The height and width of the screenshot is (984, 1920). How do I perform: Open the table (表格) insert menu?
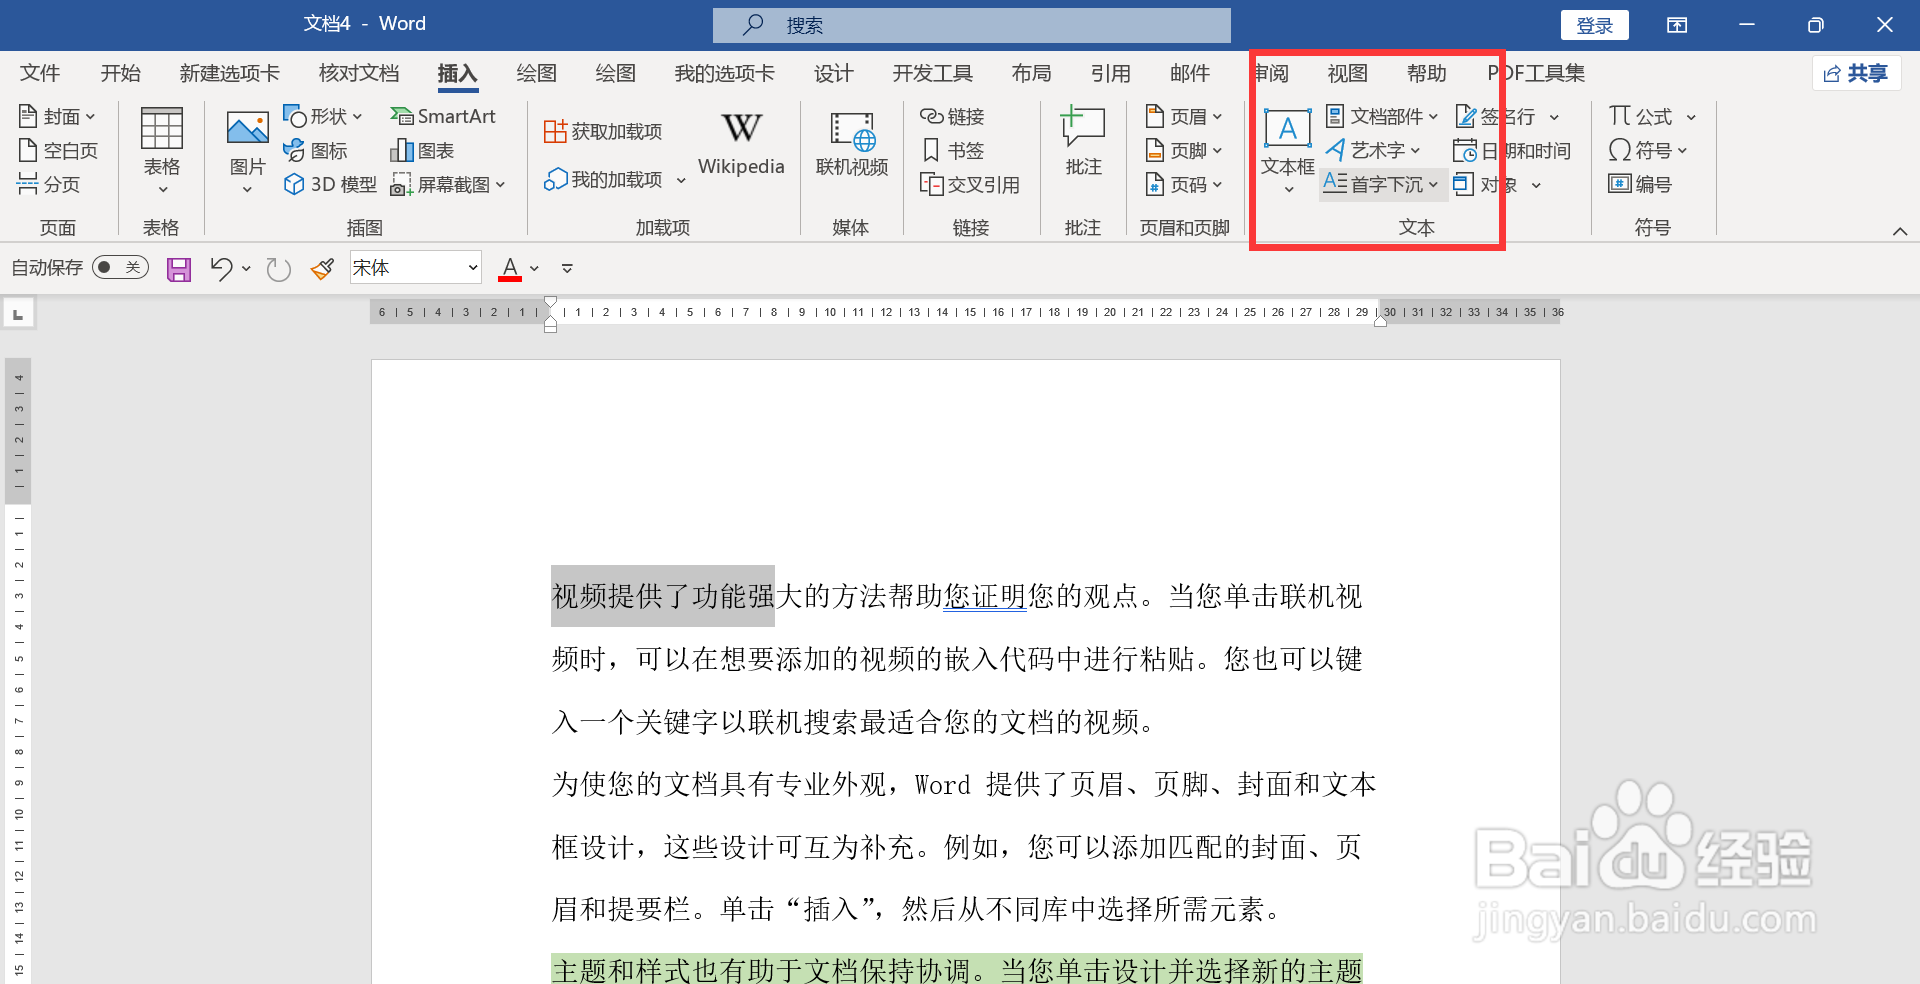point(161,150)
